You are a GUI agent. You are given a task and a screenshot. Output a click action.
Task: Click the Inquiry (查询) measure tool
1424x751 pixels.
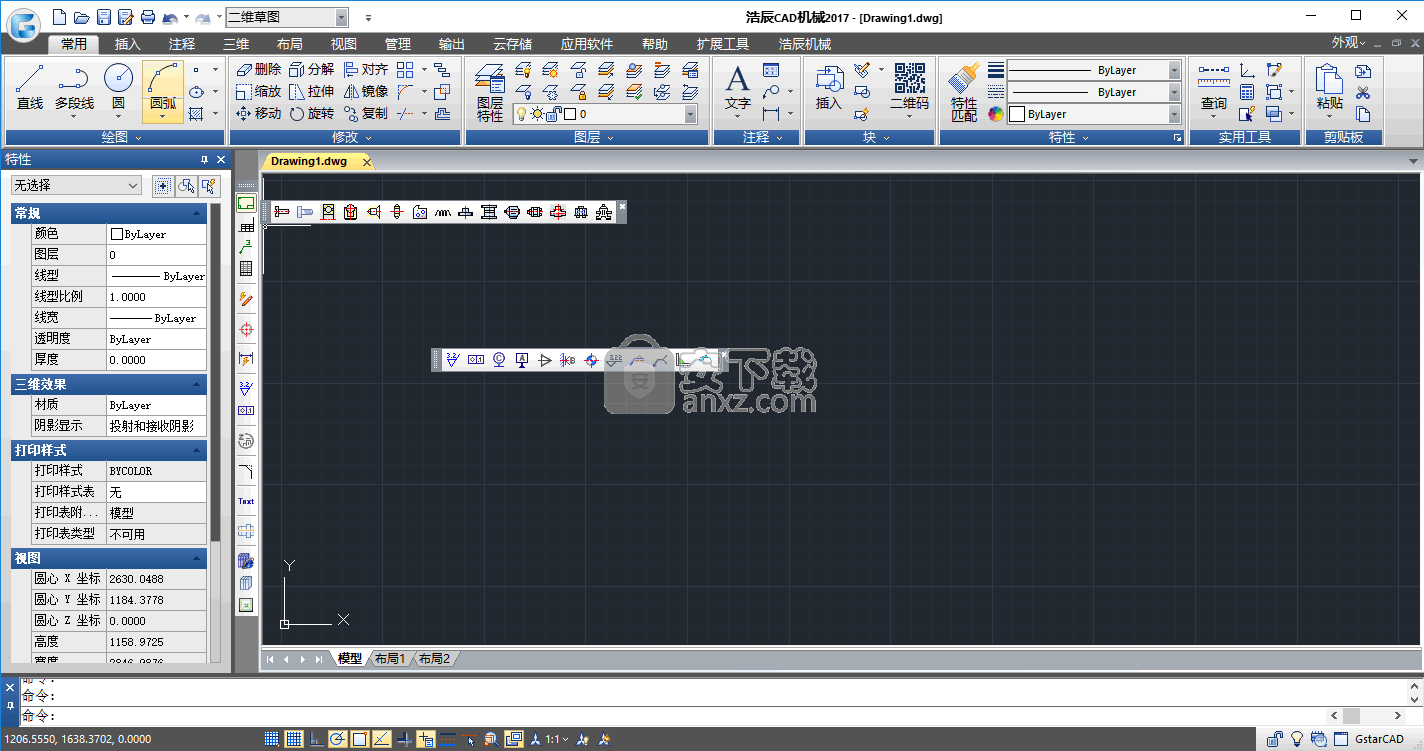tap(1213, 90)
